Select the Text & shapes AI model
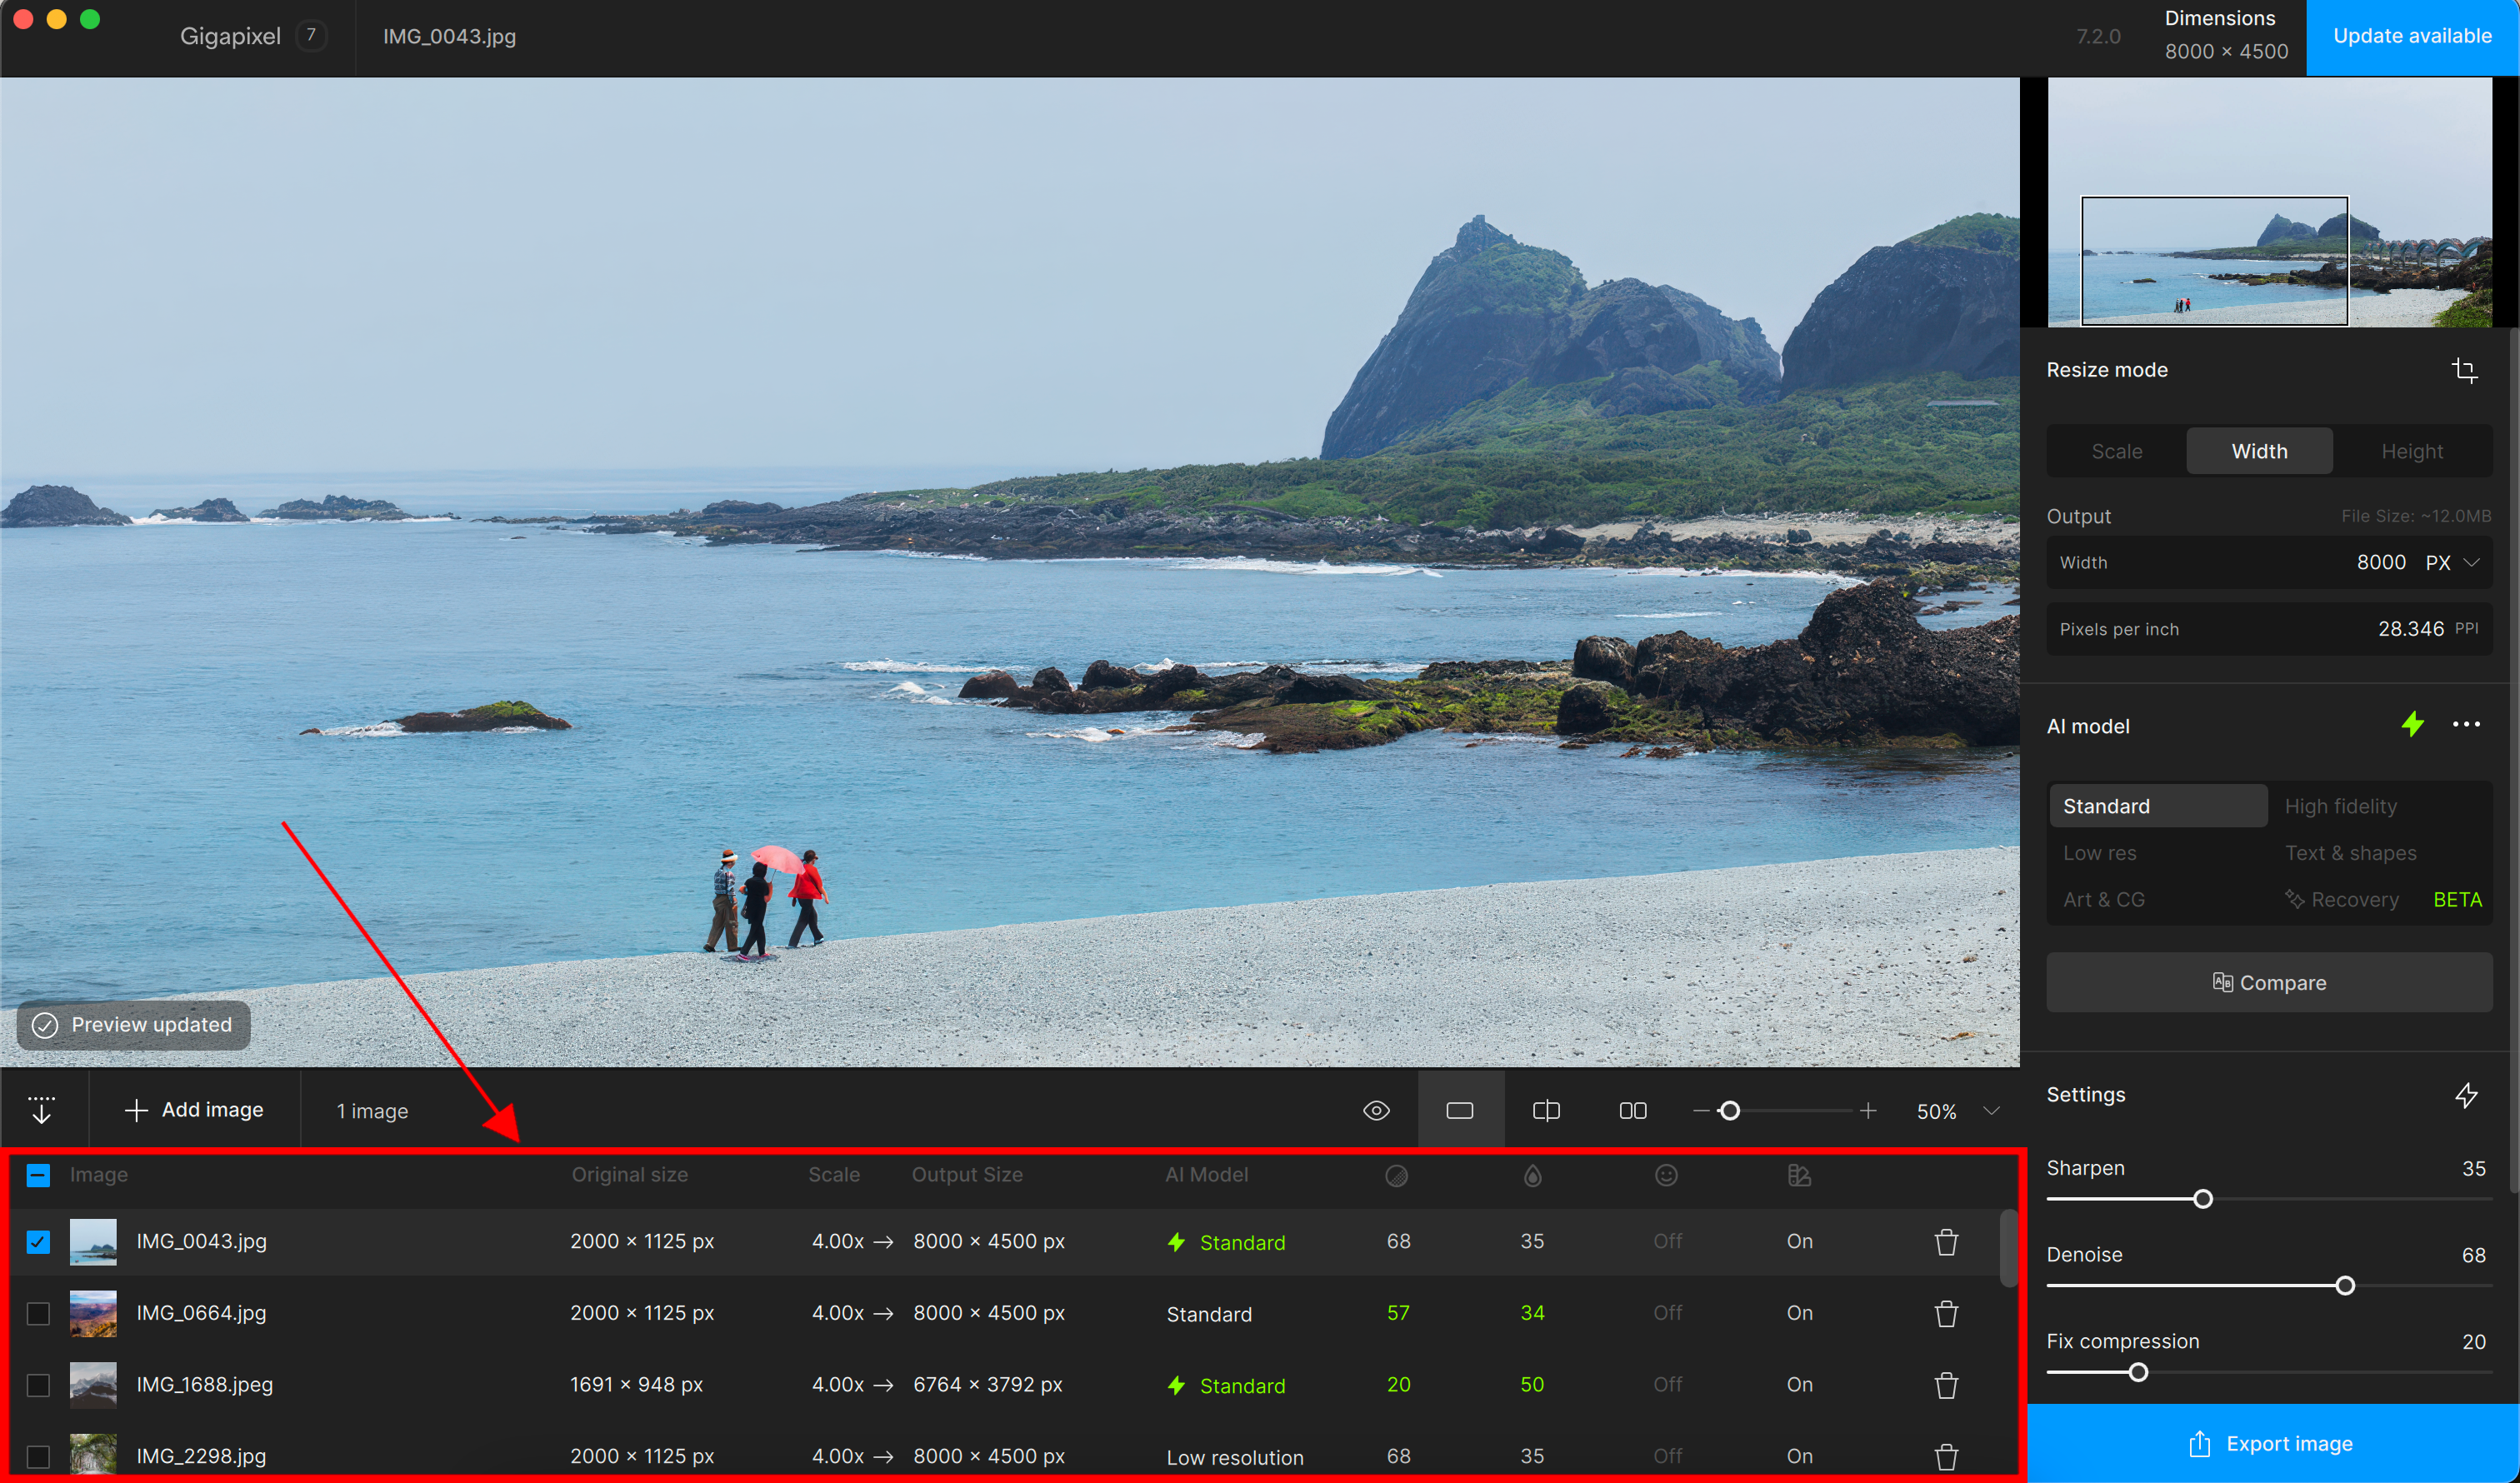2520x1483 pixels. pos(2350,853)
